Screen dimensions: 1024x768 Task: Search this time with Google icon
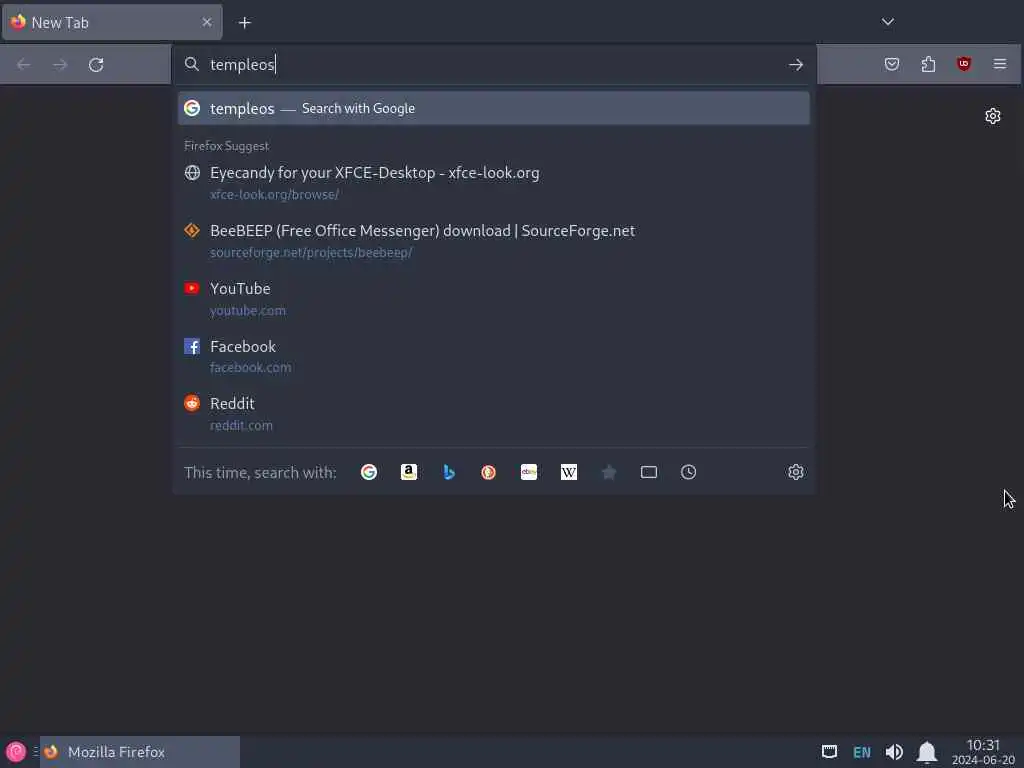(x=369, y=472)
